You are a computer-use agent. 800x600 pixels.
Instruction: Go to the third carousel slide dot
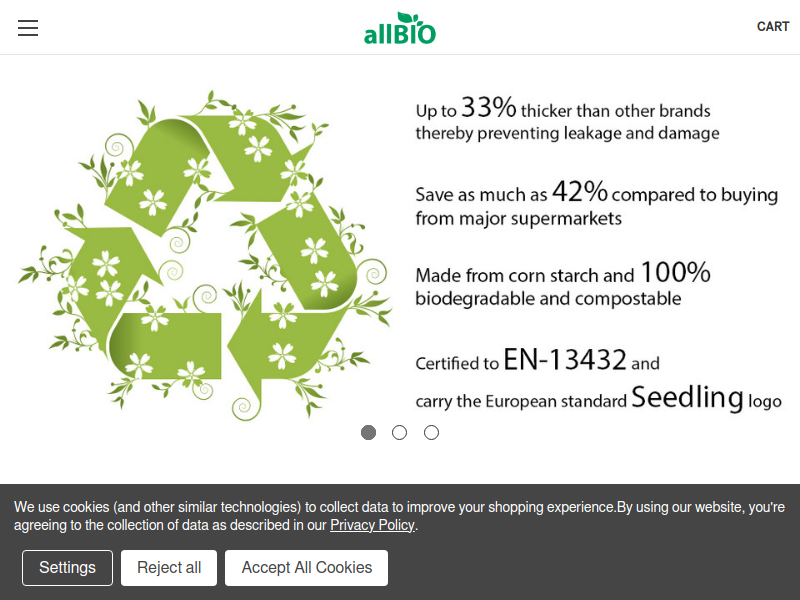point(431,433)
